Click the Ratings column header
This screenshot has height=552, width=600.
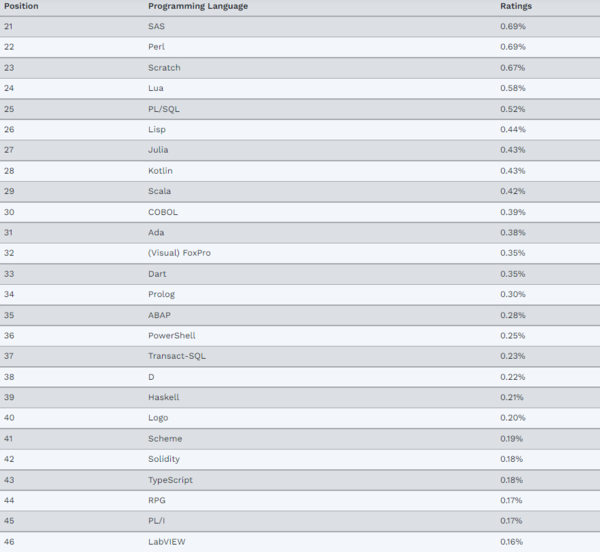[516, 6]
